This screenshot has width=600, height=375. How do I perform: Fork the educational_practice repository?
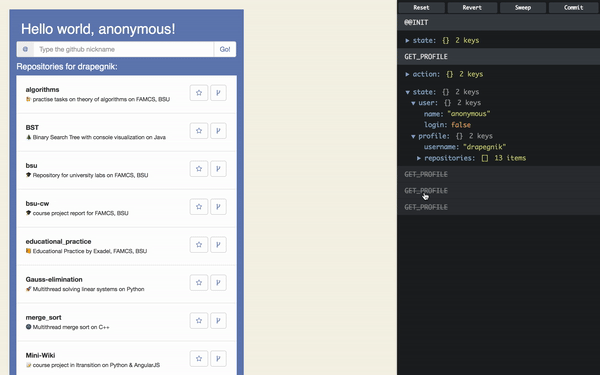[x=218, y=245]
